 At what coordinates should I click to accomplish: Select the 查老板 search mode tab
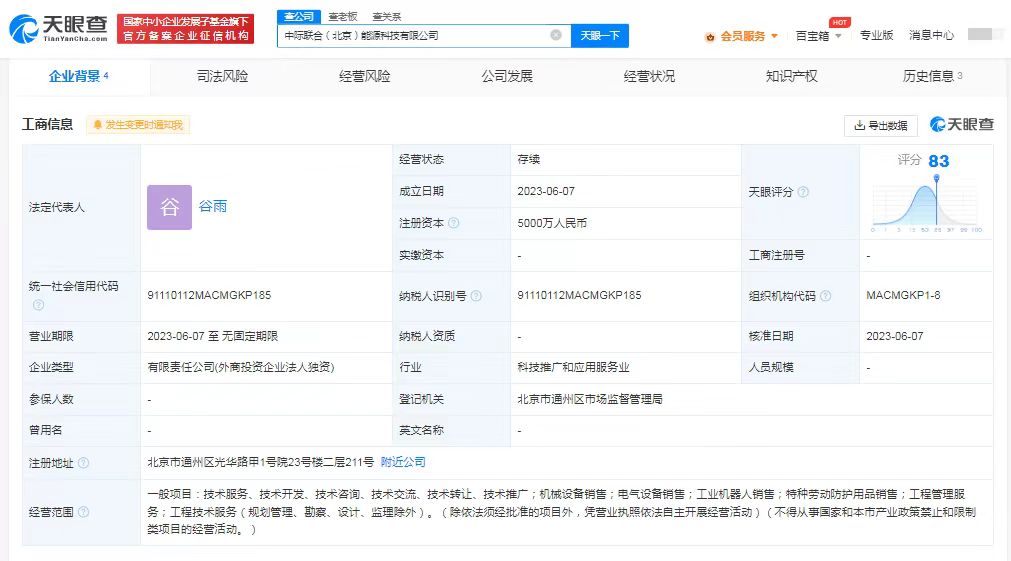coord(343,16)
